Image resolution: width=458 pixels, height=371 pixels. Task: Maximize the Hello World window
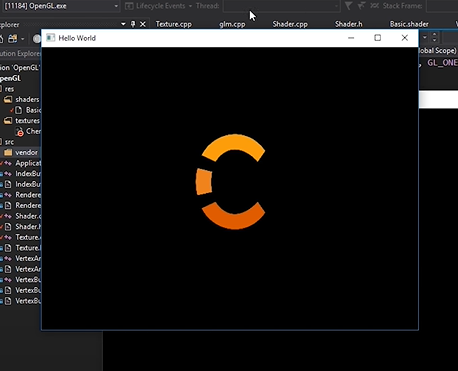pos(377,38)
